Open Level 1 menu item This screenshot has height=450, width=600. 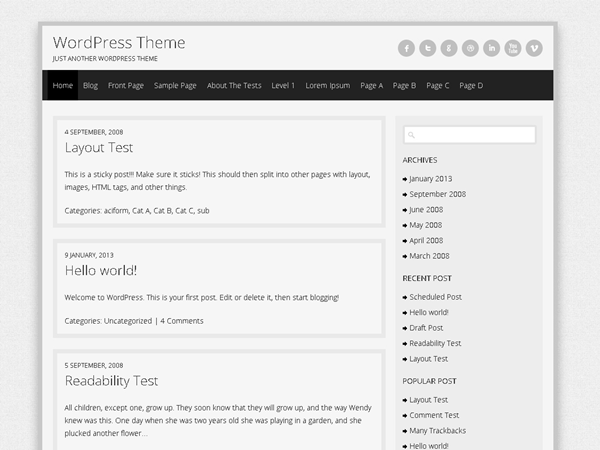pos(283,85)
